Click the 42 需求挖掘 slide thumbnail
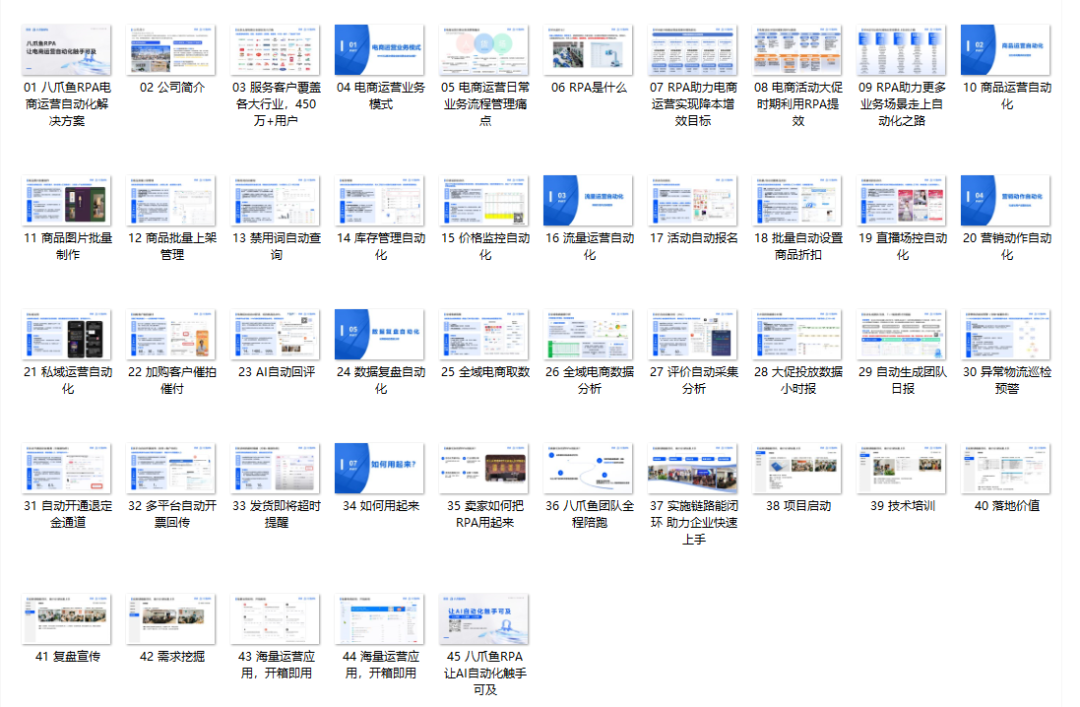This screenshot has height=707, width=1080. click(x=171, y=619)
